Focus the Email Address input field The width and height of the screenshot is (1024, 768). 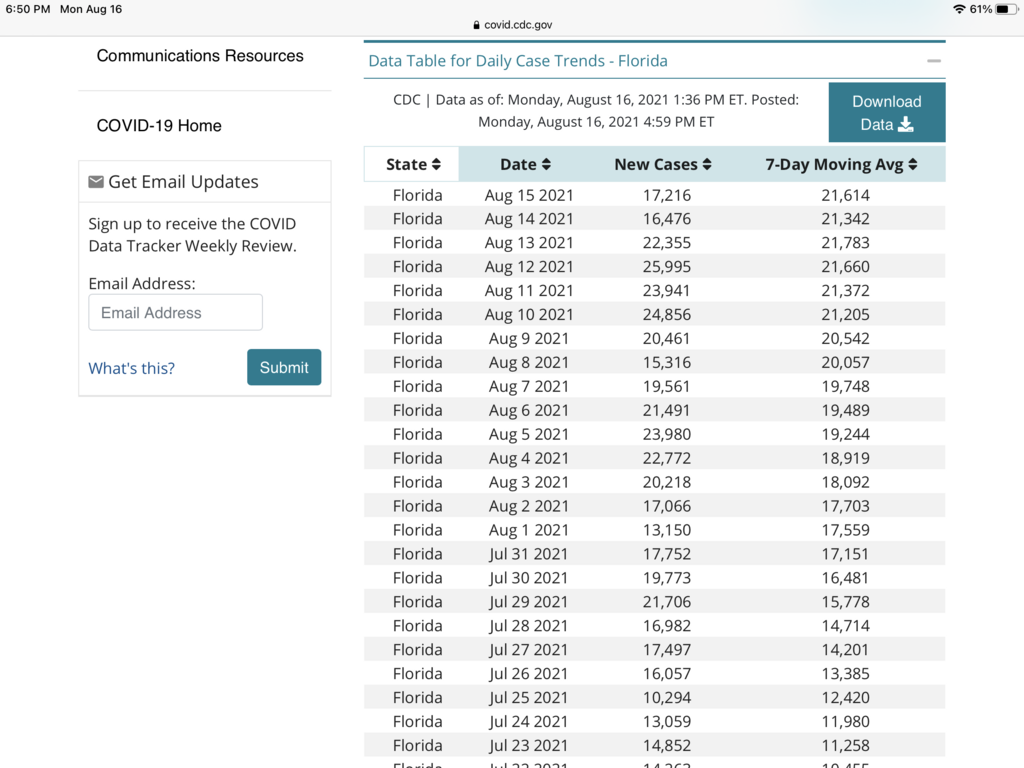click(x=175, y=313)
